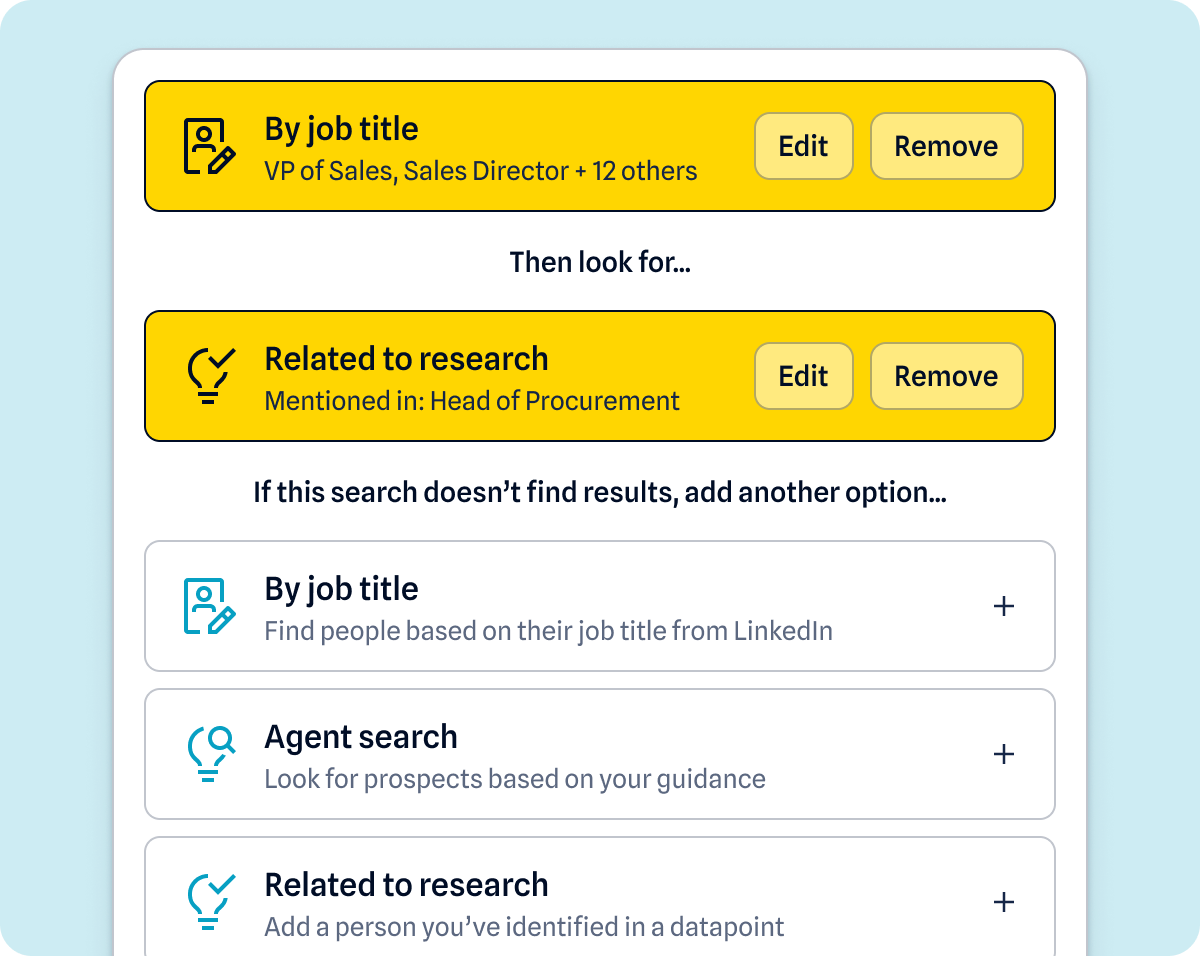Click the 'Agent search' option title
This screenshot has width=1200, height=956.
[361, 737]
